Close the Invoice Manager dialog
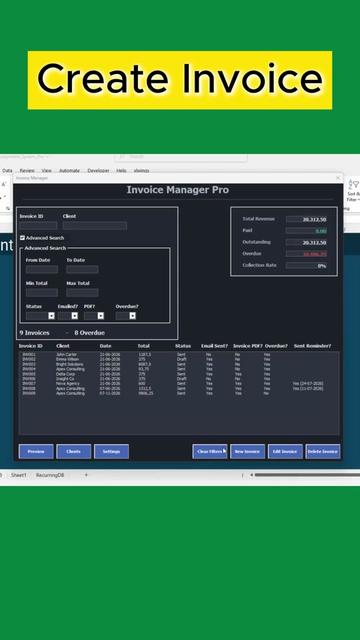 [338, 178]
